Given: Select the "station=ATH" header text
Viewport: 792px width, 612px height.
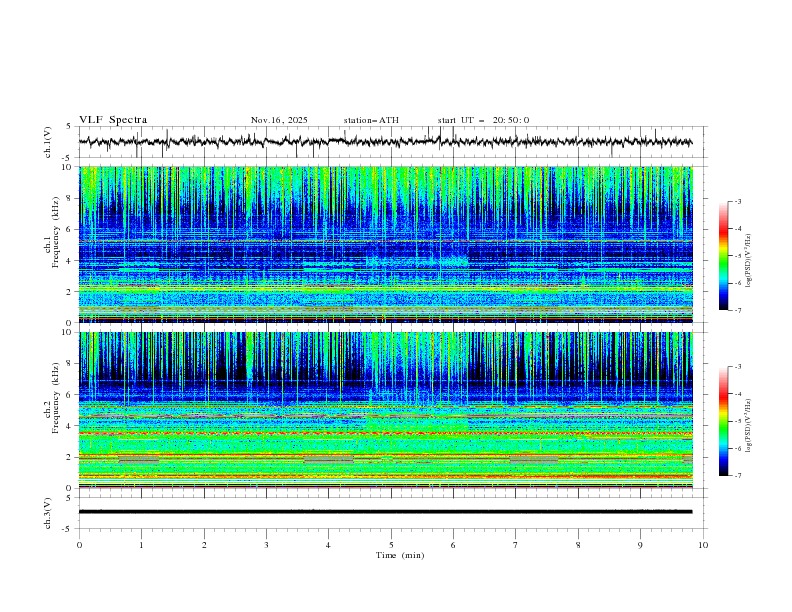Looking at the screenshot, I should tap(371, 120).
